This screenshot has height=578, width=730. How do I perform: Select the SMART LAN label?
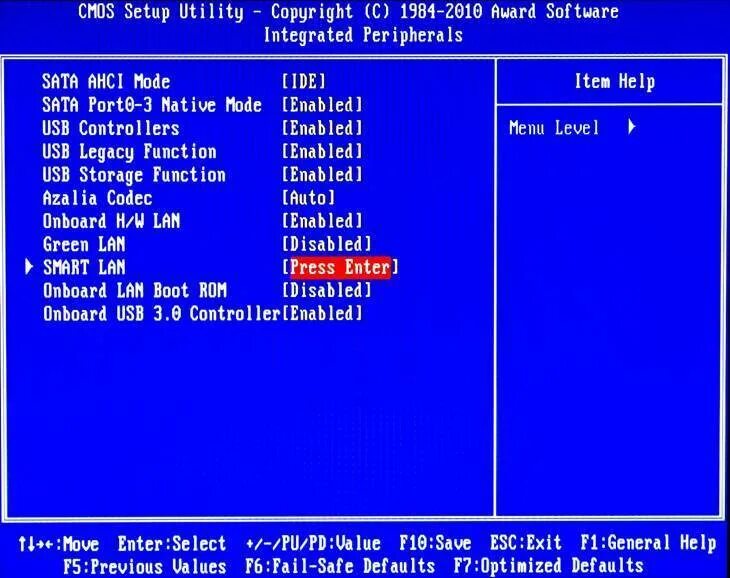pos(84,268)
